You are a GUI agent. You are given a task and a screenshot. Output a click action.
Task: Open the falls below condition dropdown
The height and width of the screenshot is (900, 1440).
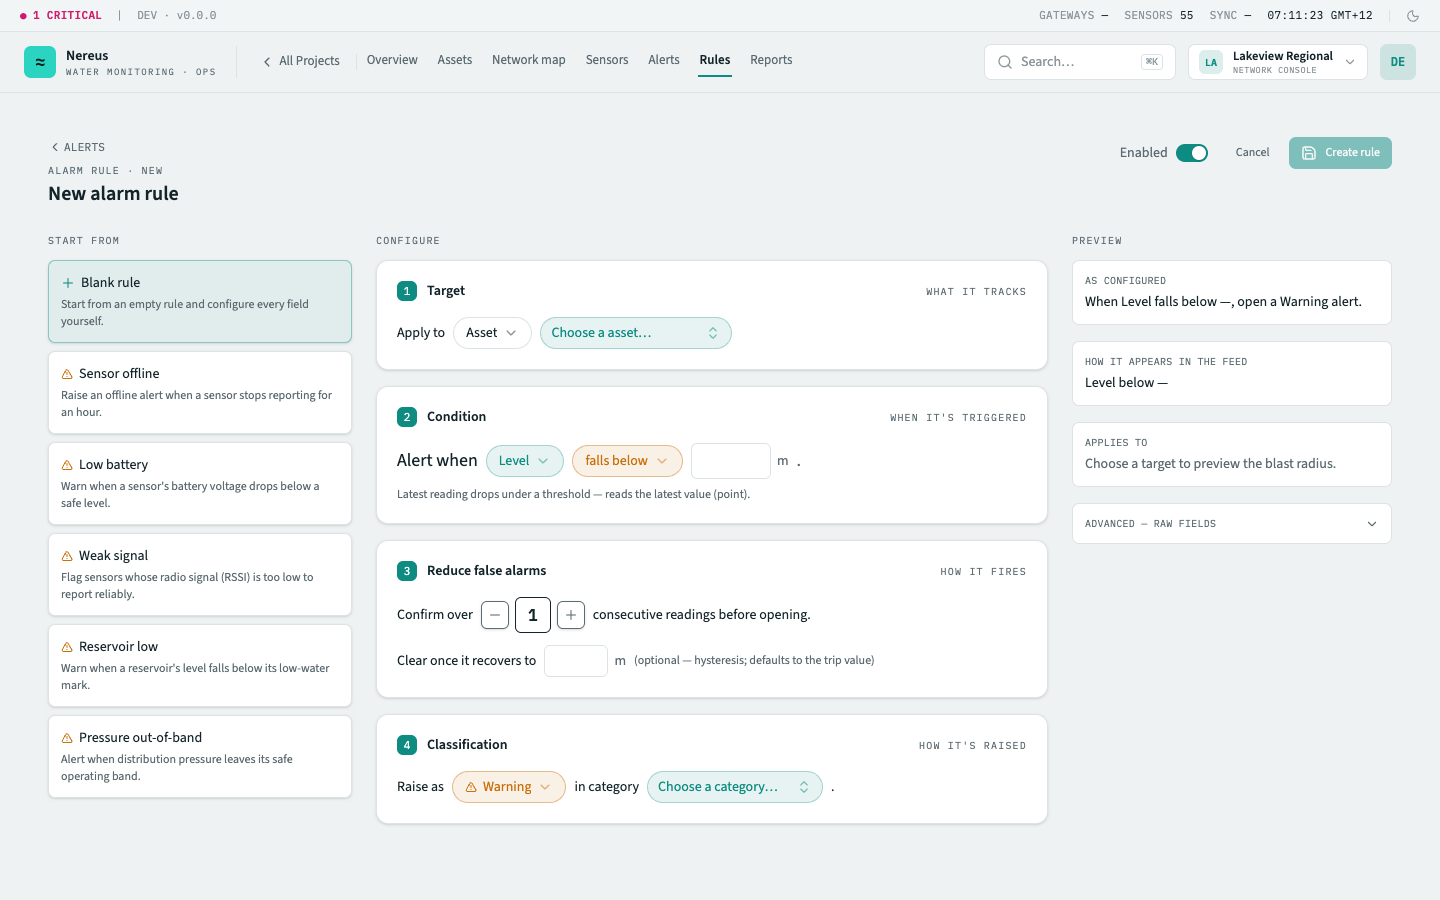click(x=627, y=461)
